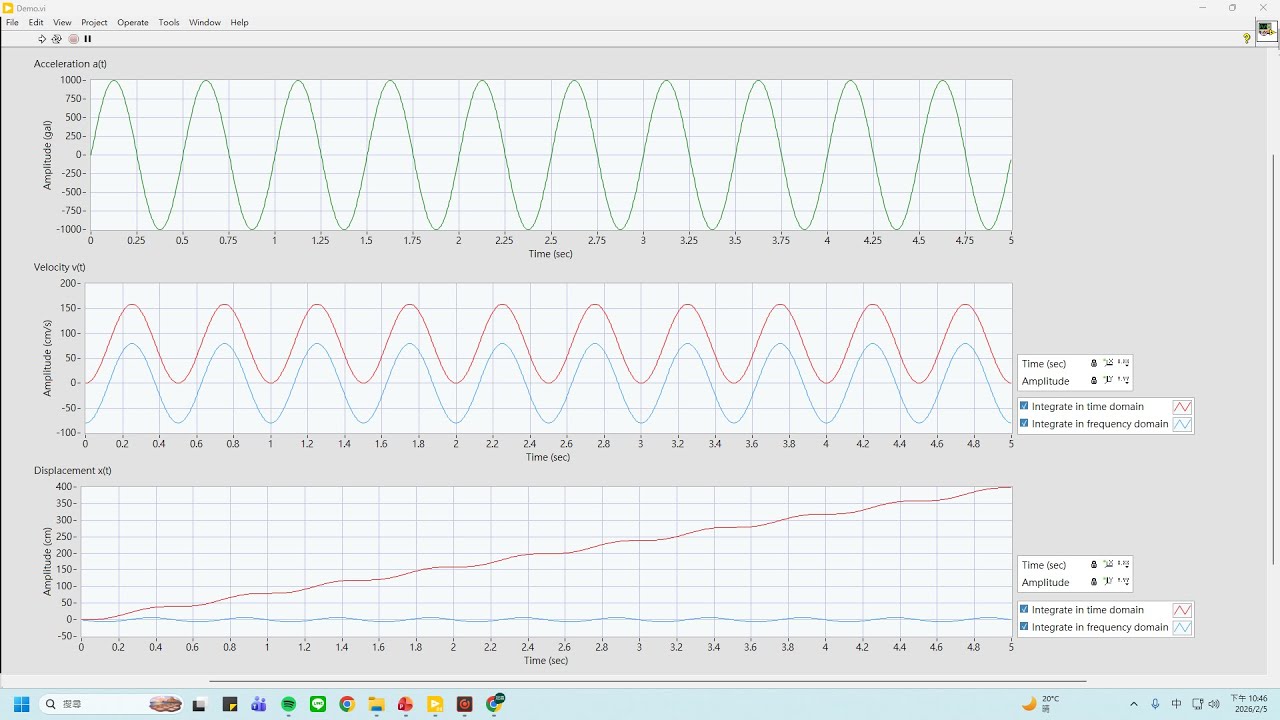Click the Displacement x(t) graph label

(73, 470)
